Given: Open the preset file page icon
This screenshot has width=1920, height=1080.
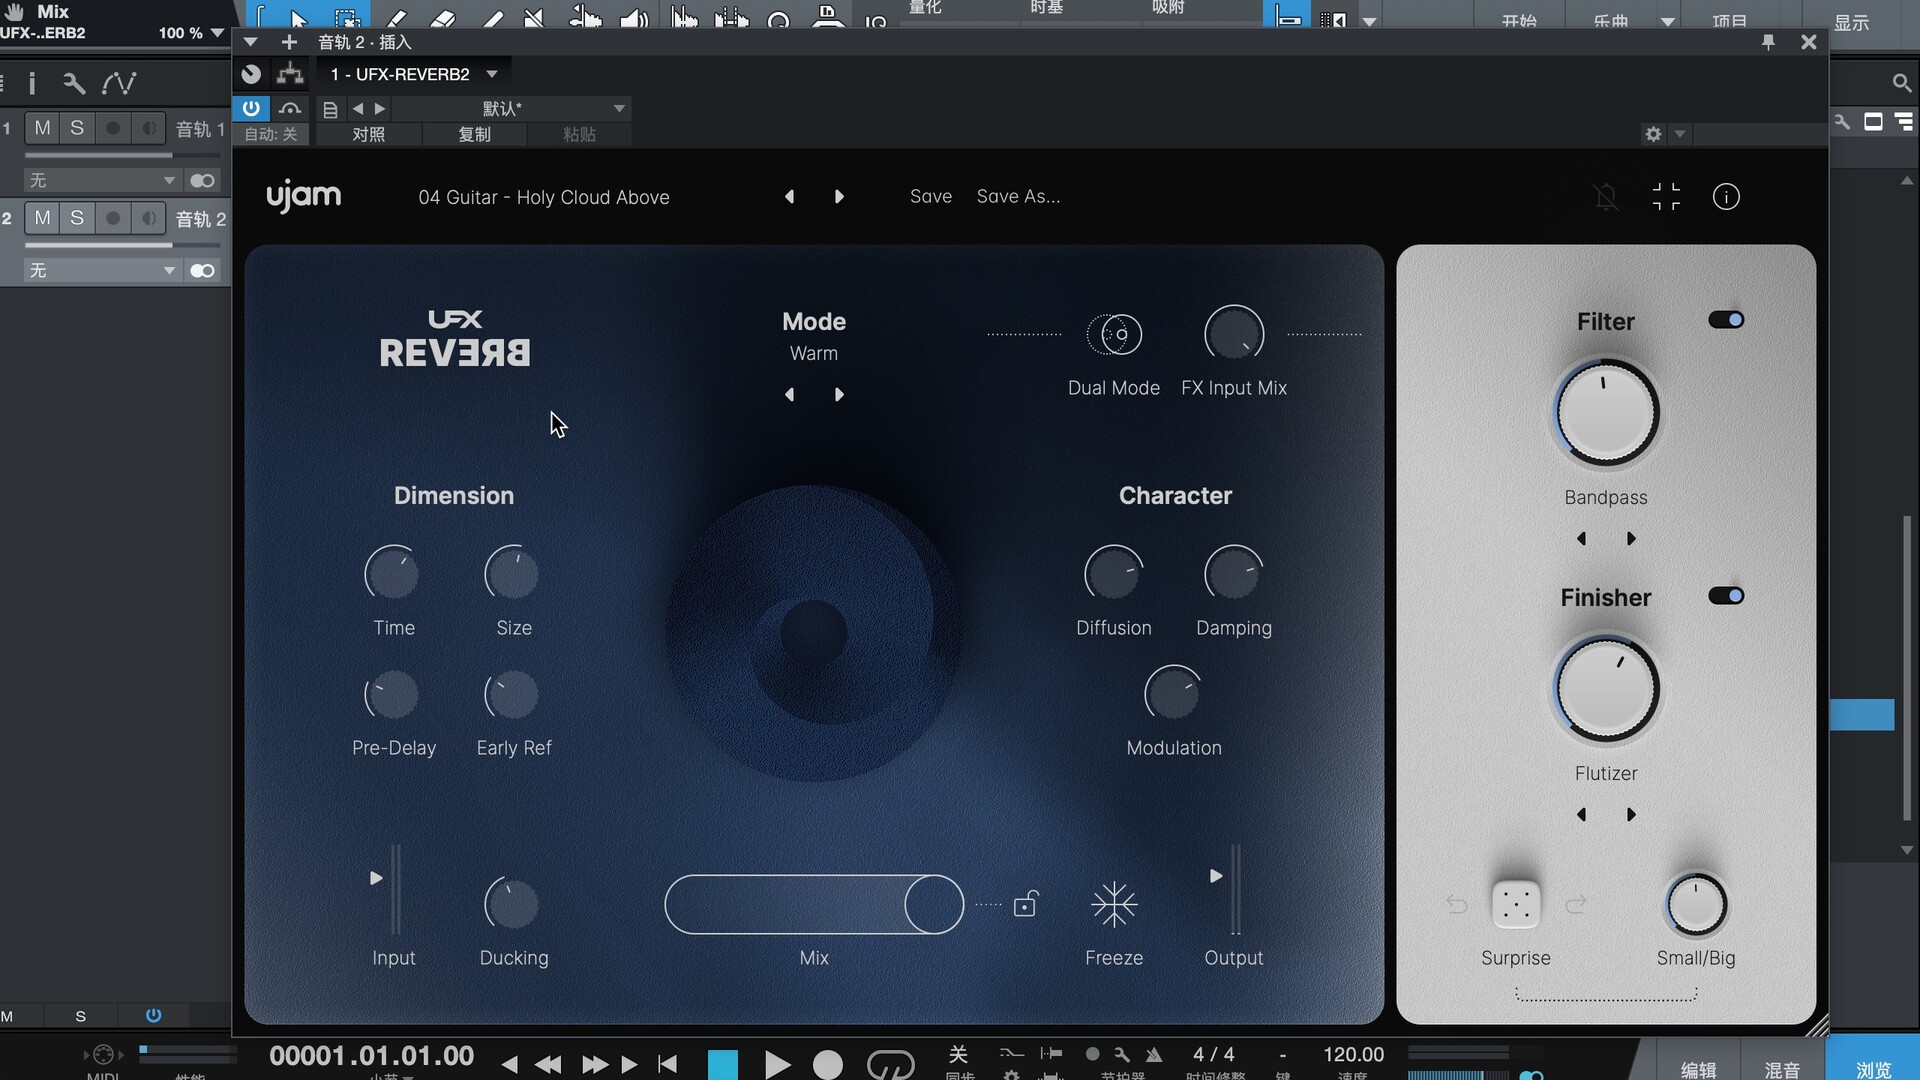Looking at the screenshot, I should 330,109.
